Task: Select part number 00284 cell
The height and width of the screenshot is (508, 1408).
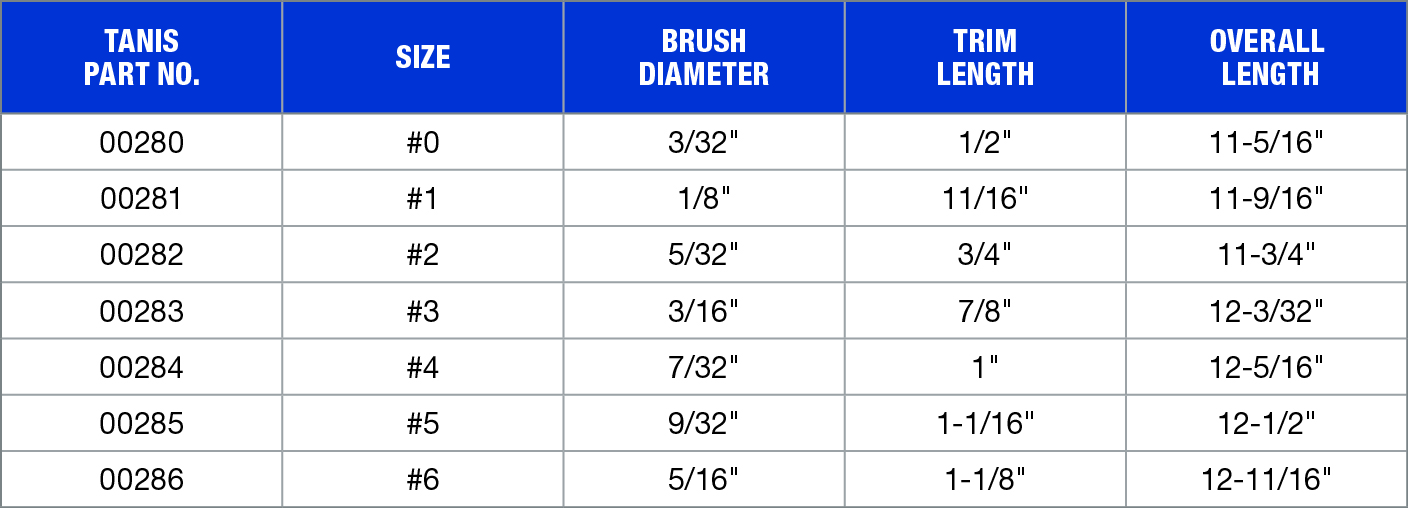Action: pos(141,367)
